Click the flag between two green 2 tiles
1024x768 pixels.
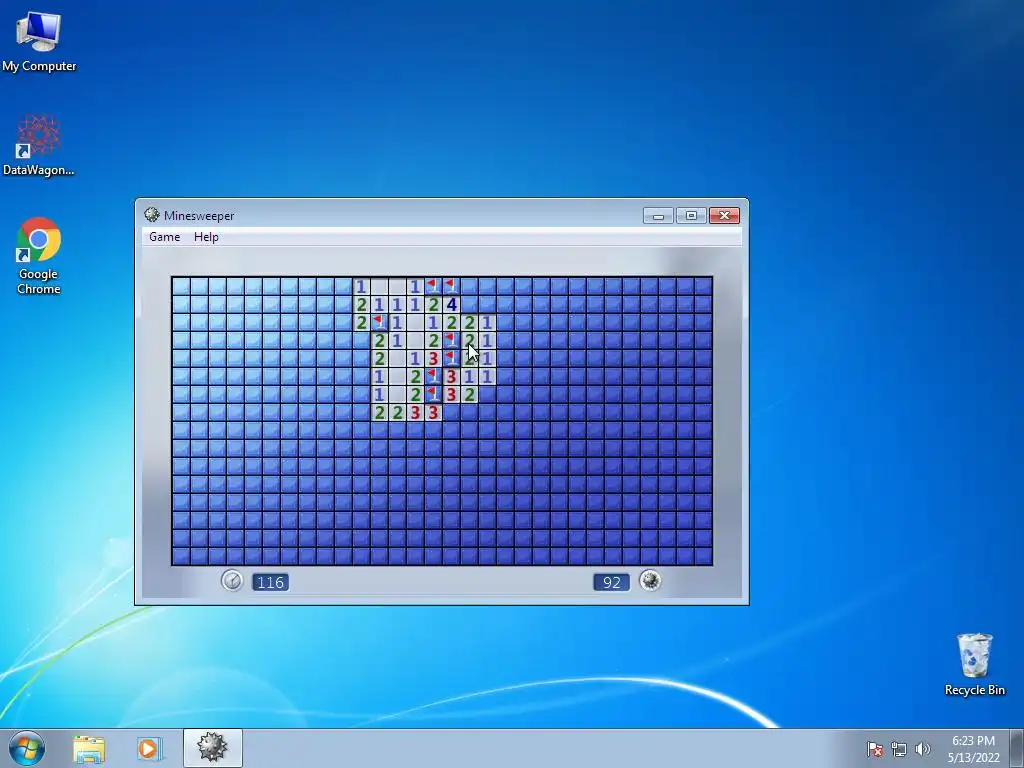tap(451, 340)
